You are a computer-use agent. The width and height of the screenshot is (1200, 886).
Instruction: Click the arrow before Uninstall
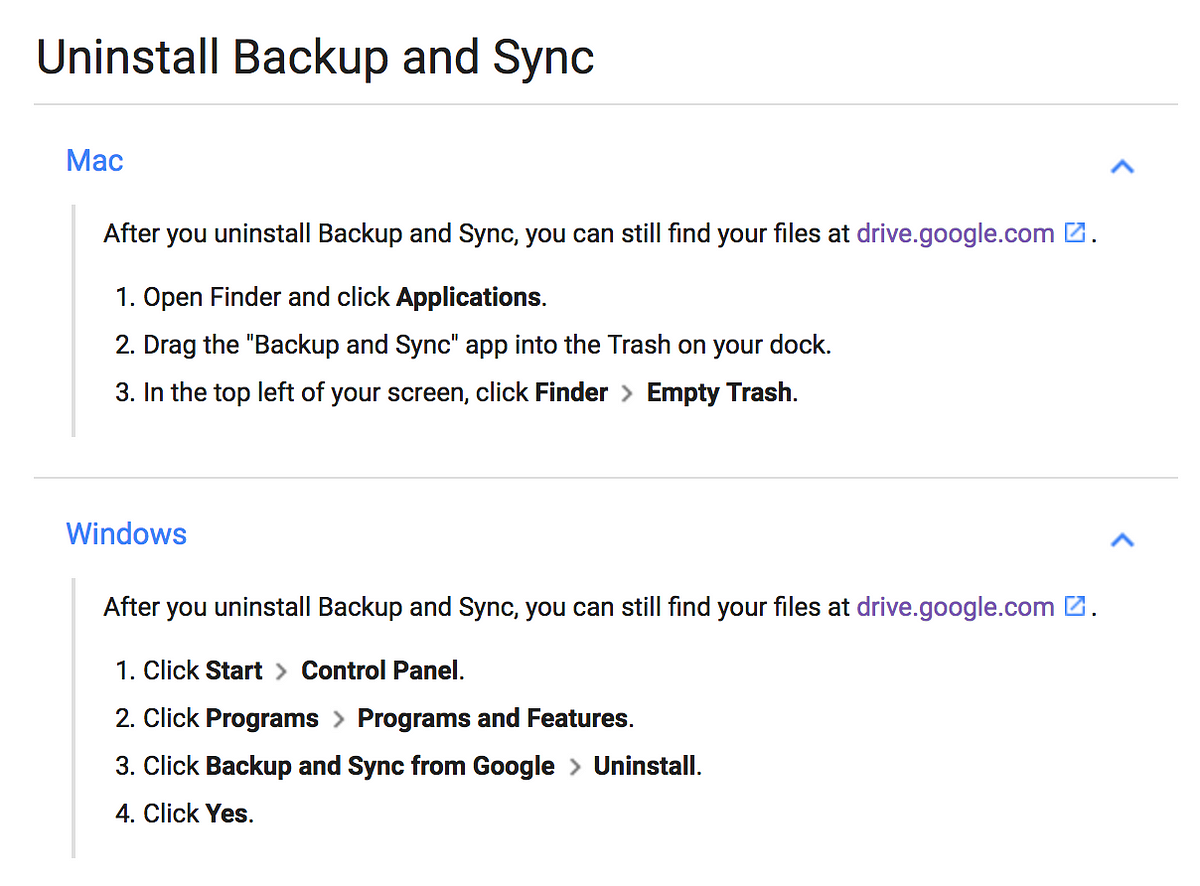click(x=574, y=767)
